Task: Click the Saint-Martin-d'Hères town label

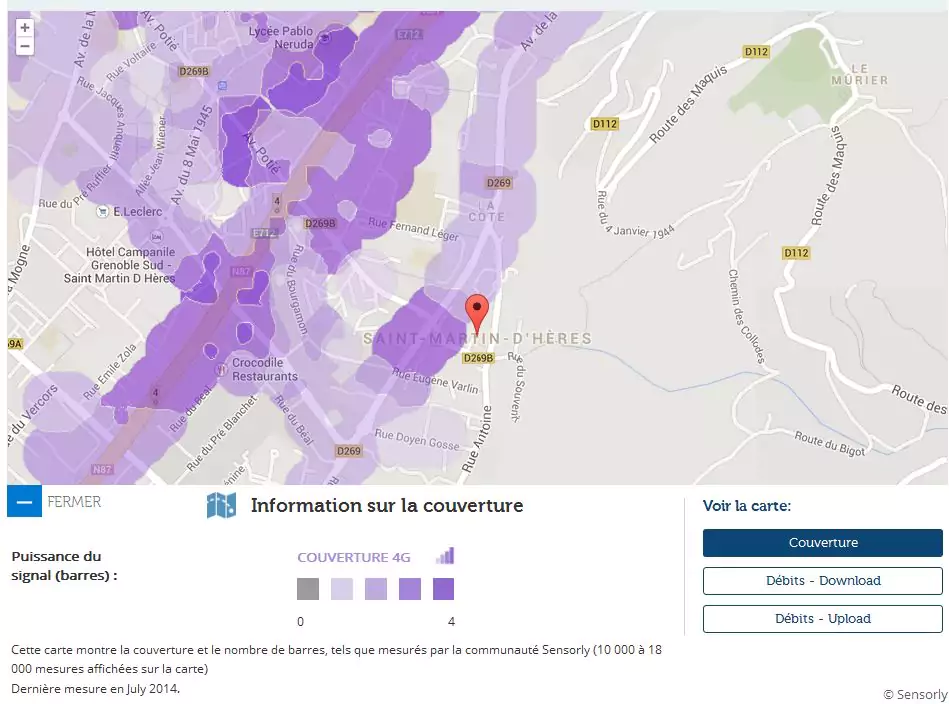Action: point(477,339)
